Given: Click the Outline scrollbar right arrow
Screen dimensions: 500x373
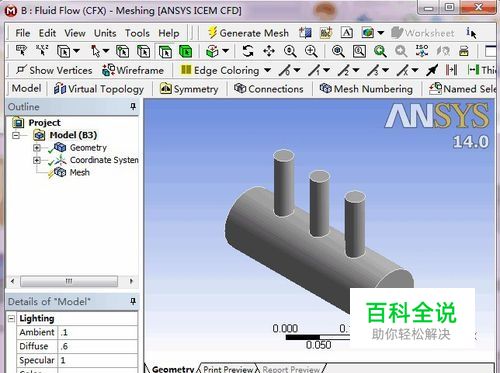Looking at the screenshot, I should (x=131, y=281).
